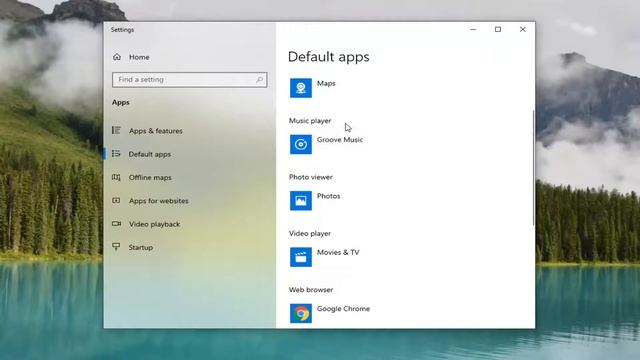The height and width of the screenshot is (360, 640).
Task: Click the vertical scrollbar of Default apps
Action: (x=533, y=167)
